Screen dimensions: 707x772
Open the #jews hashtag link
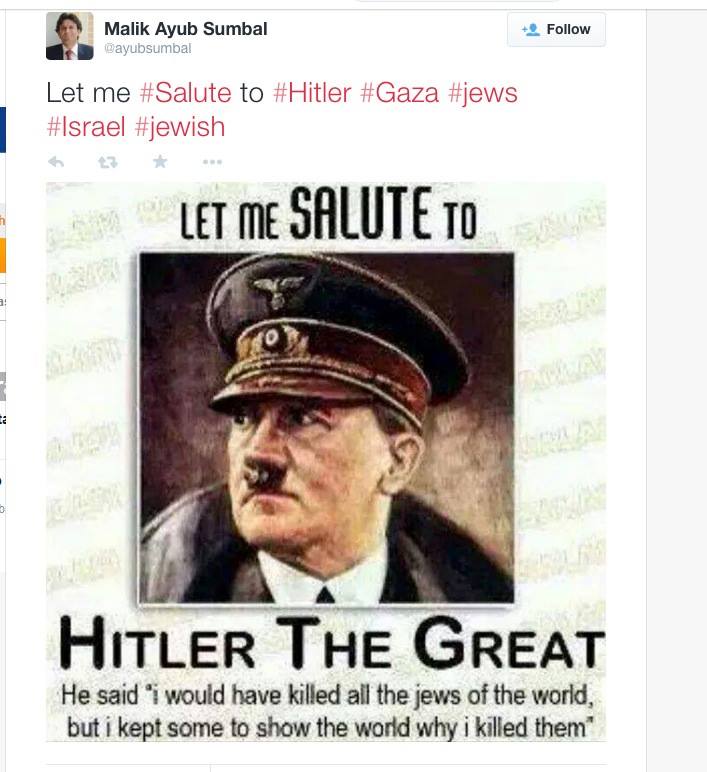(483, 94)
